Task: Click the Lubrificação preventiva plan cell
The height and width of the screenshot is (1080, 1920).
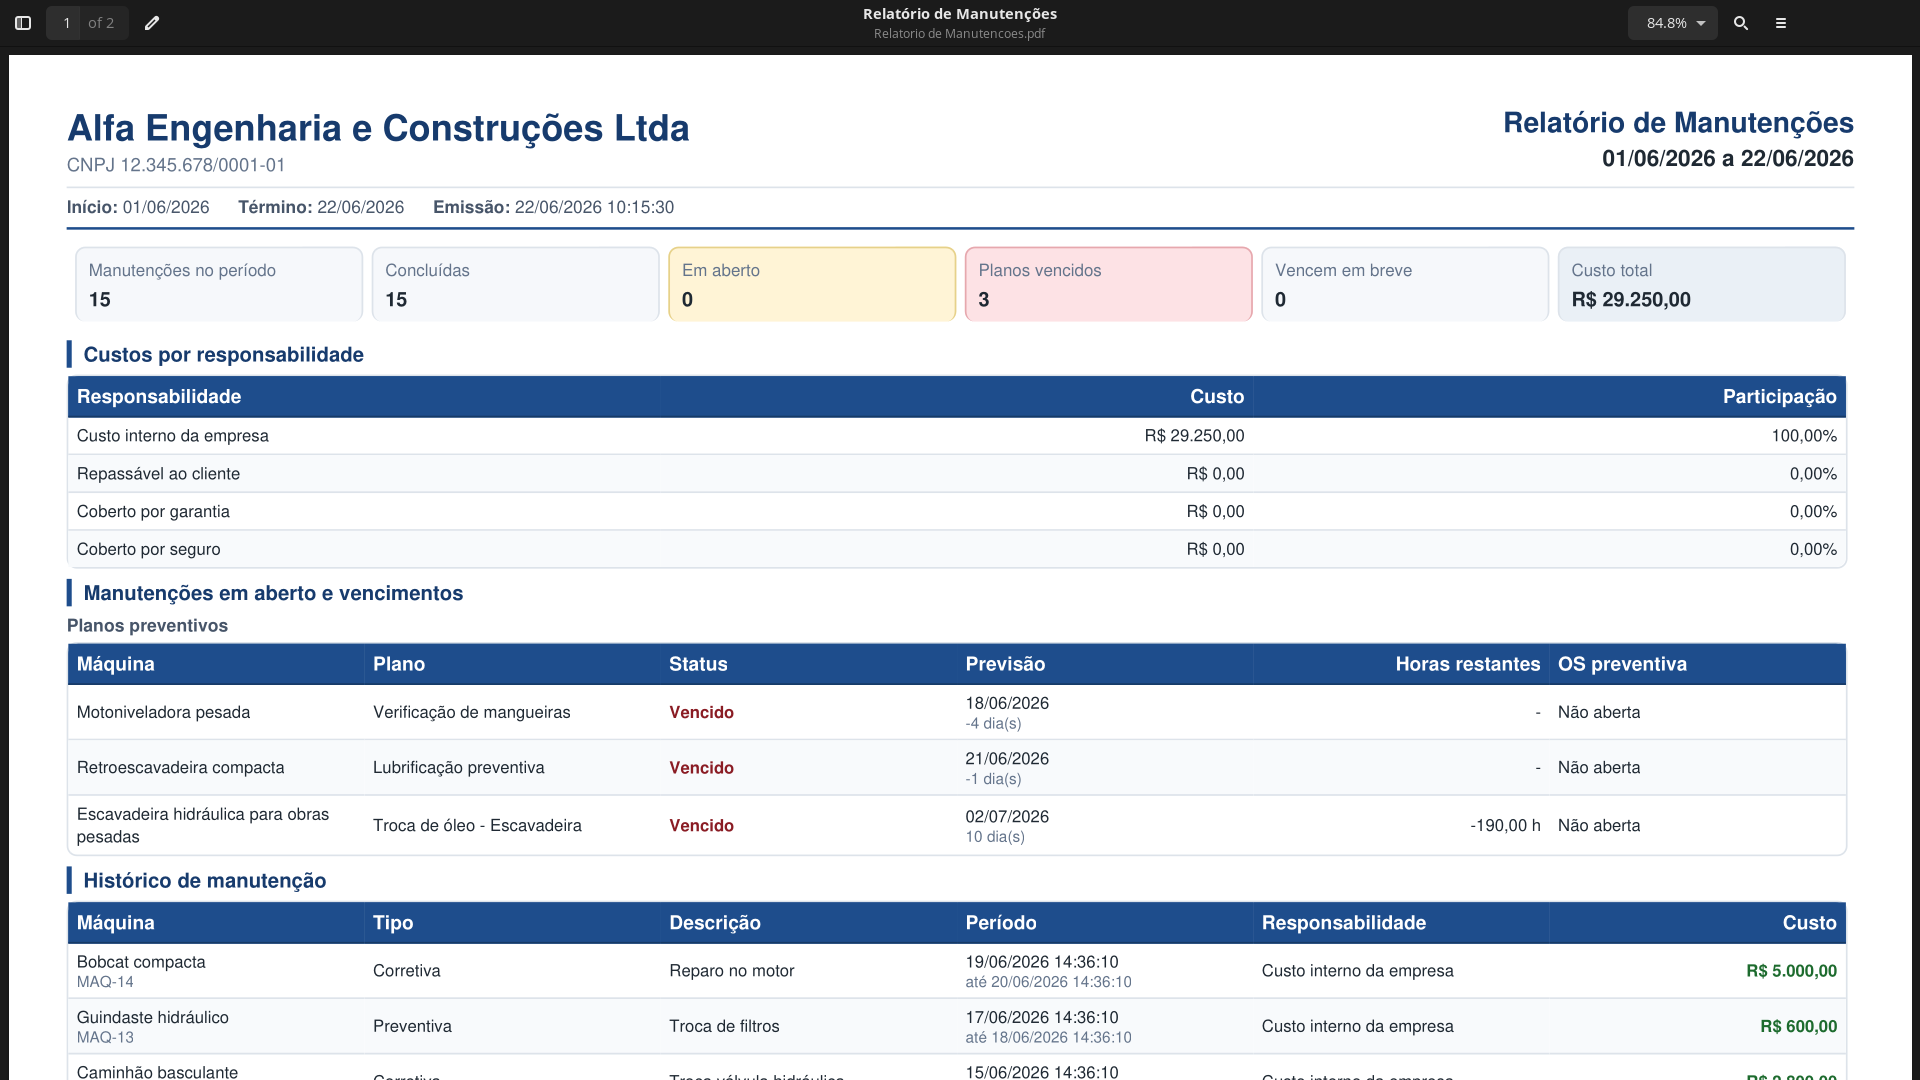Action: click(x=459, y=768)
